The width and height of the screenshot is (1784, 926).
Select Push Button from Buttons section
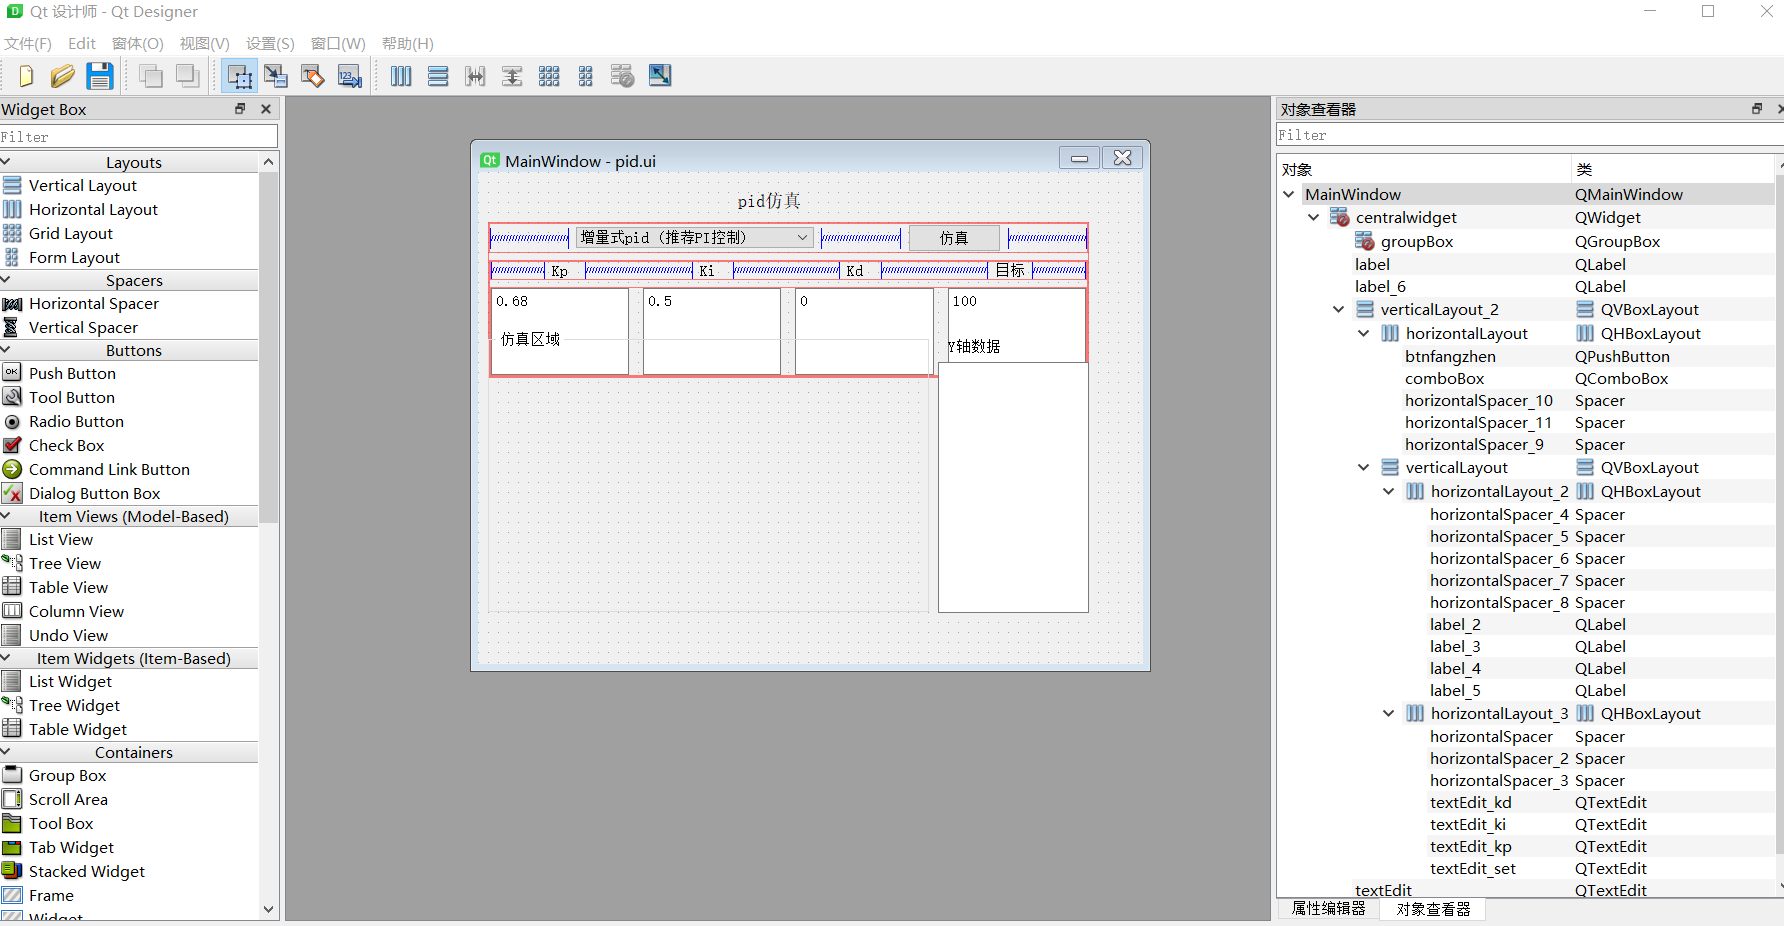click(71, 373)
